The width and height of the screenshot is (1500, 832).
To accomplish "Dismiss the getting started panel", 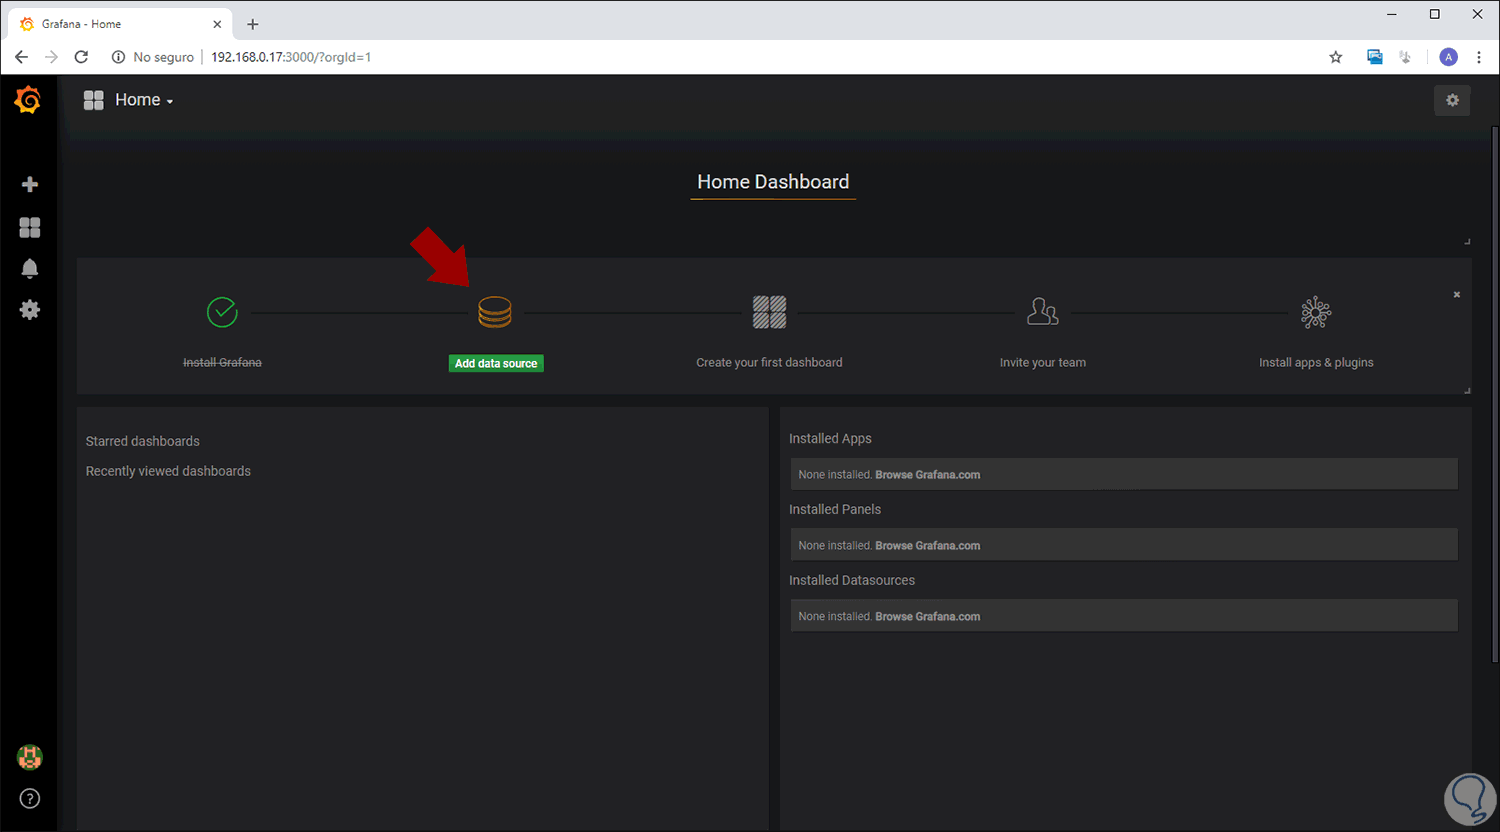I will [1457, 294].
